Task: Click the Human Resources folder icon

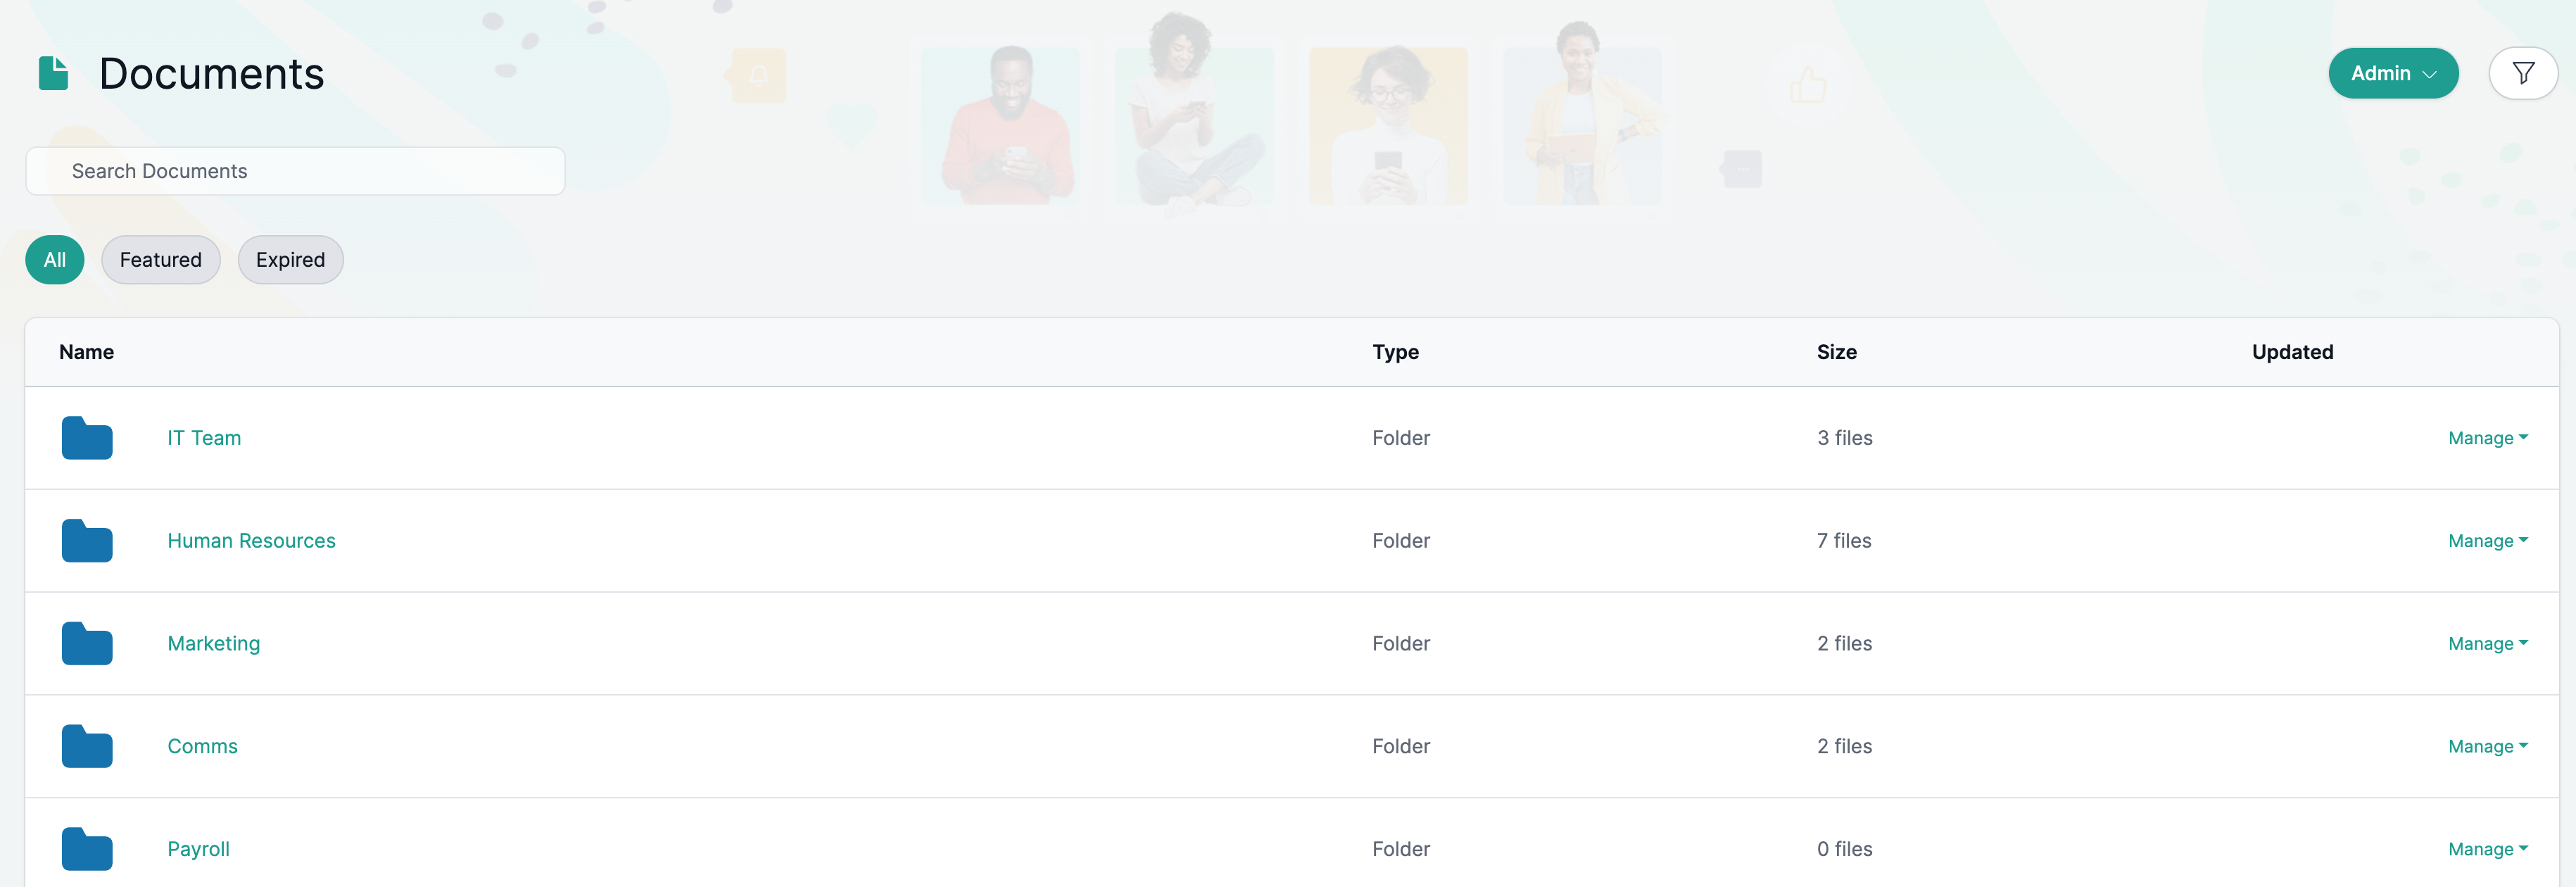Action: click(x=87, y=541)
